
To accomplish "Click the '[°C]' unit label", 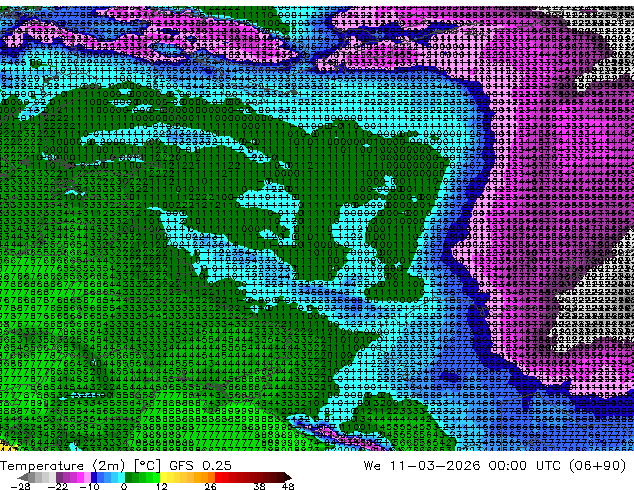I will tap(148, 466).
